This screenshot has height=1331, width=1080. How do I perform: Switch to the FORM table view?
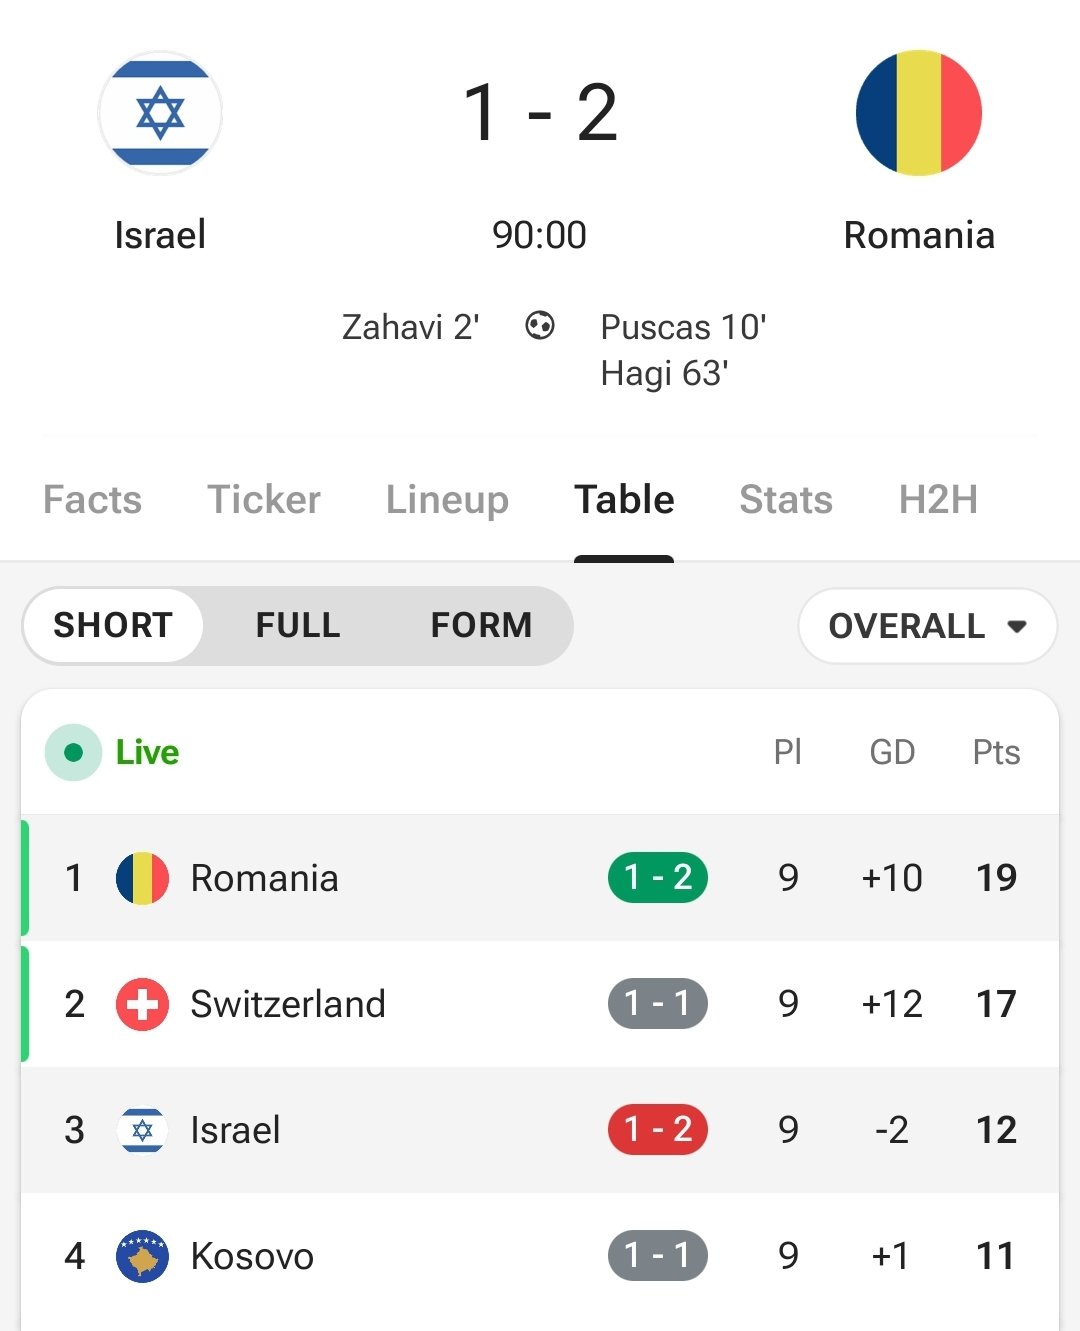pos(481,625)
